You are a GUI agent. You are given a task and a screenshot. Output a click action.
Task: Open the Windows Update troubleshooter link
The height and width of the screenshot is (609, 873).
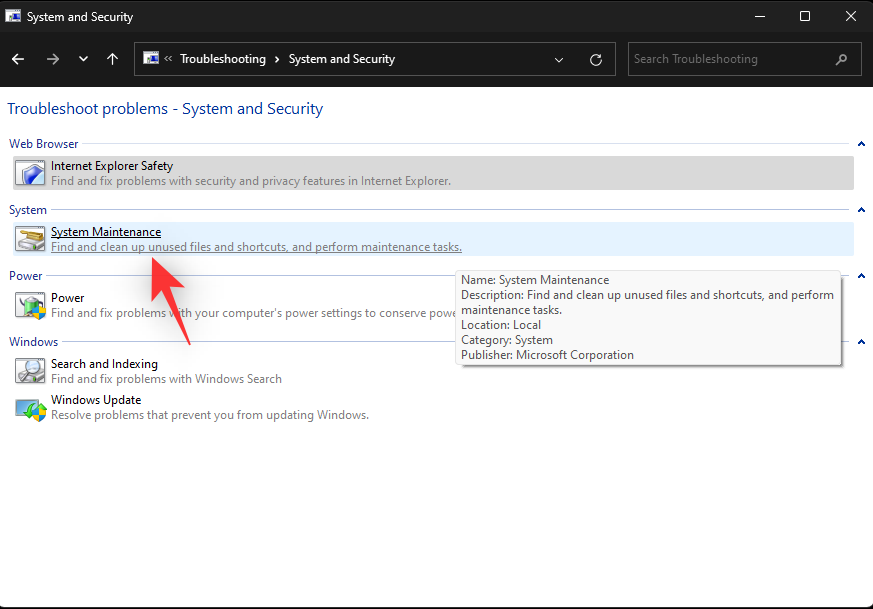(96, 400)
